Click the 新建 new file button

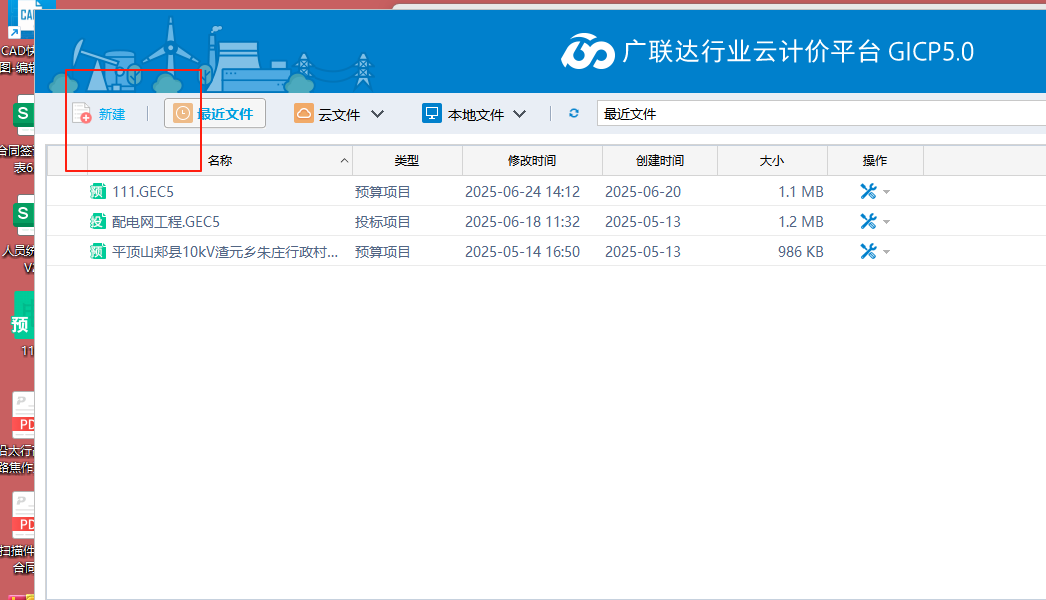[x=99, y=114]
